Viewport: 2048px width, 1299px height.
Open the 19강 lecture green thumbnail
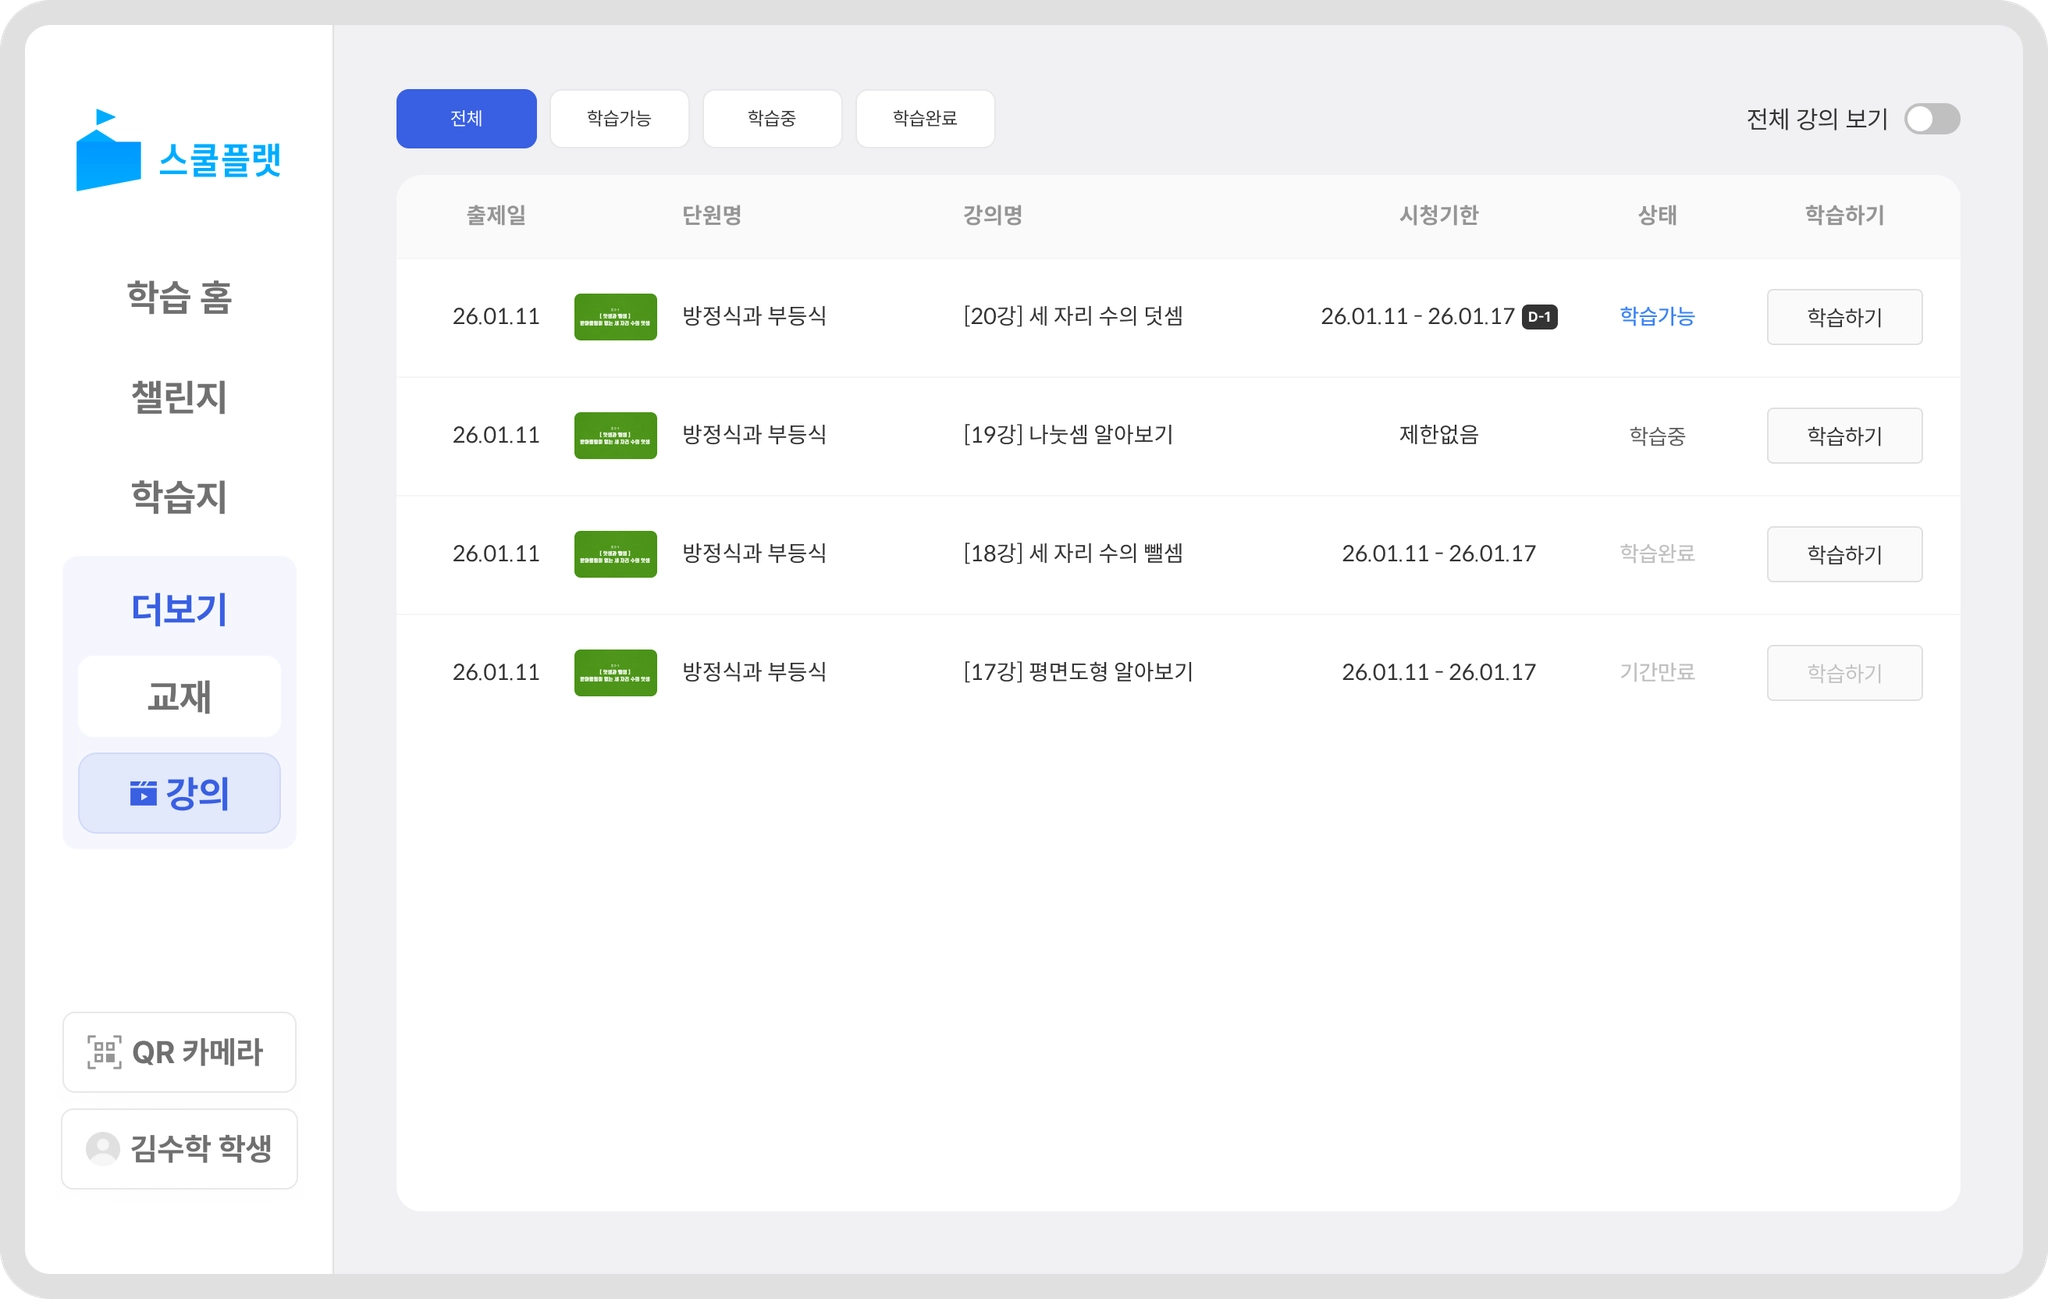pyautogui.click(x=615, y=436)
